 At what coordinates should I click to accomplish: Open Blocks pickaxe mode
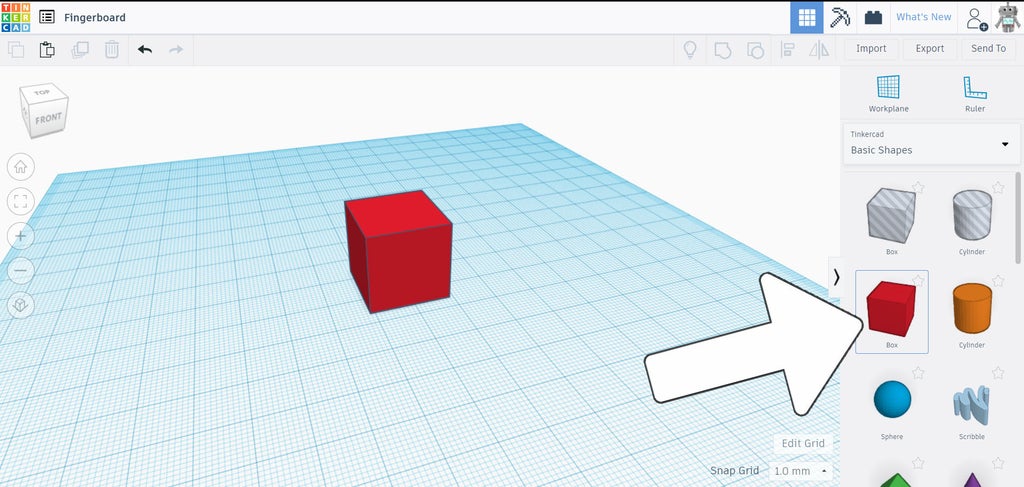(840, 17)
